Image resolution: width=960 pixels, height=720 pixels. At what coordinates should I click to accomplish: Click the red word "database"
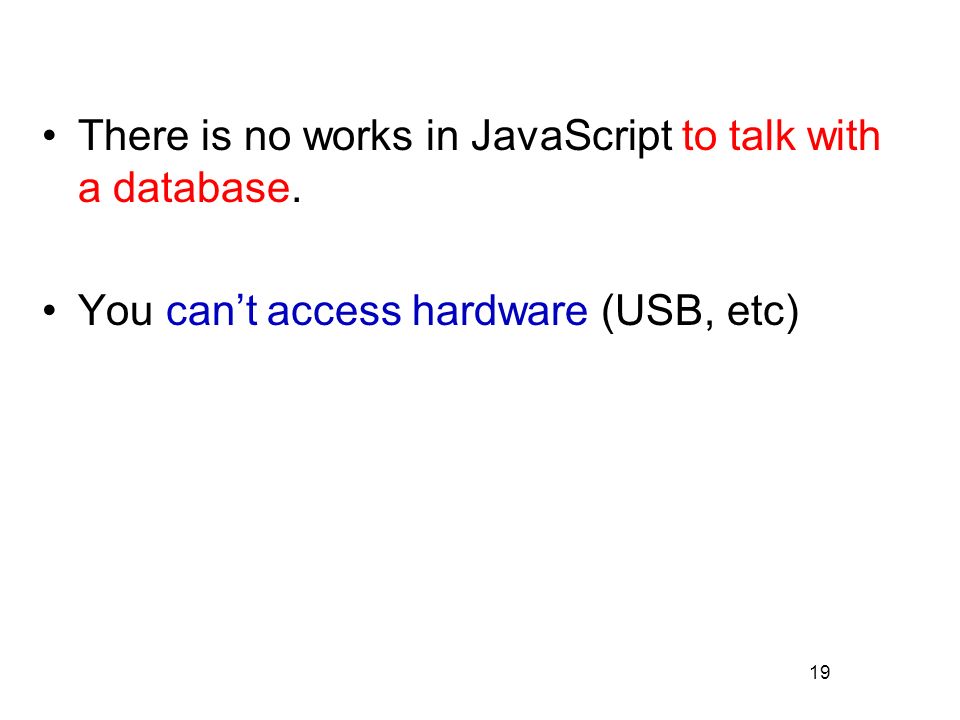[x=201, y=187]
